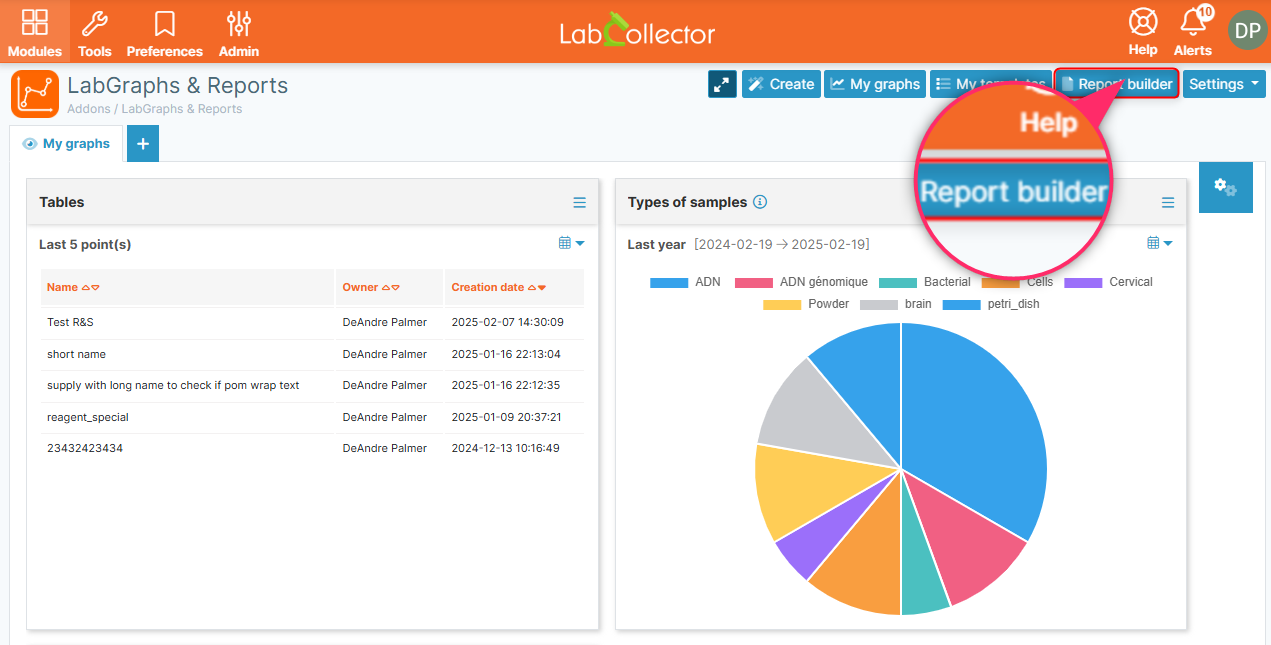Sort table by Creation date column

click(499, 287)
